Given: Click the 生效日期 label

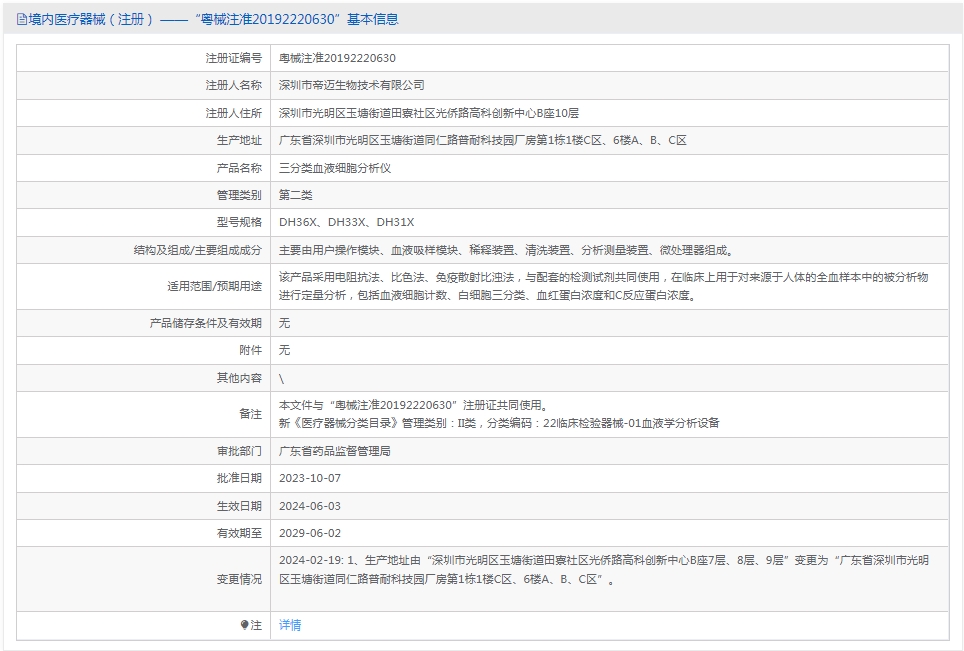Looking at the screenshot, I should coord(239,506).
